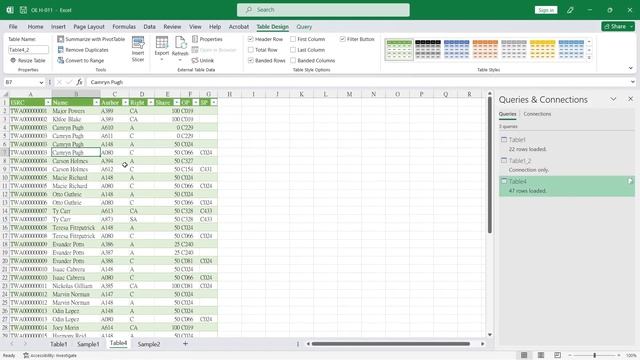Click the zoom out minus button

(x=570, y=355)
